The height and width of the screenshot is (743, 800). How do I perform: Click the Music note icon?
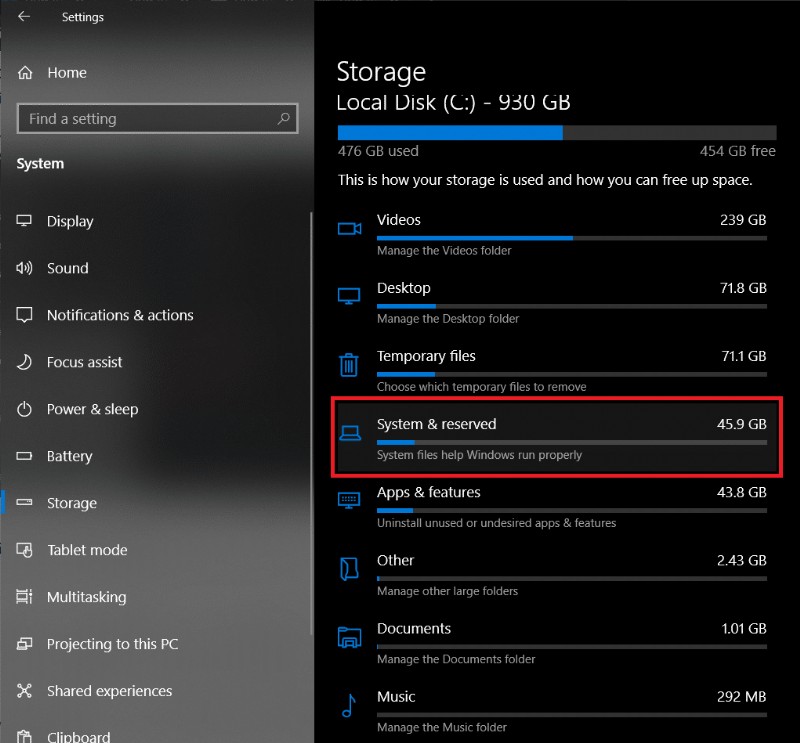click(348, 706)
